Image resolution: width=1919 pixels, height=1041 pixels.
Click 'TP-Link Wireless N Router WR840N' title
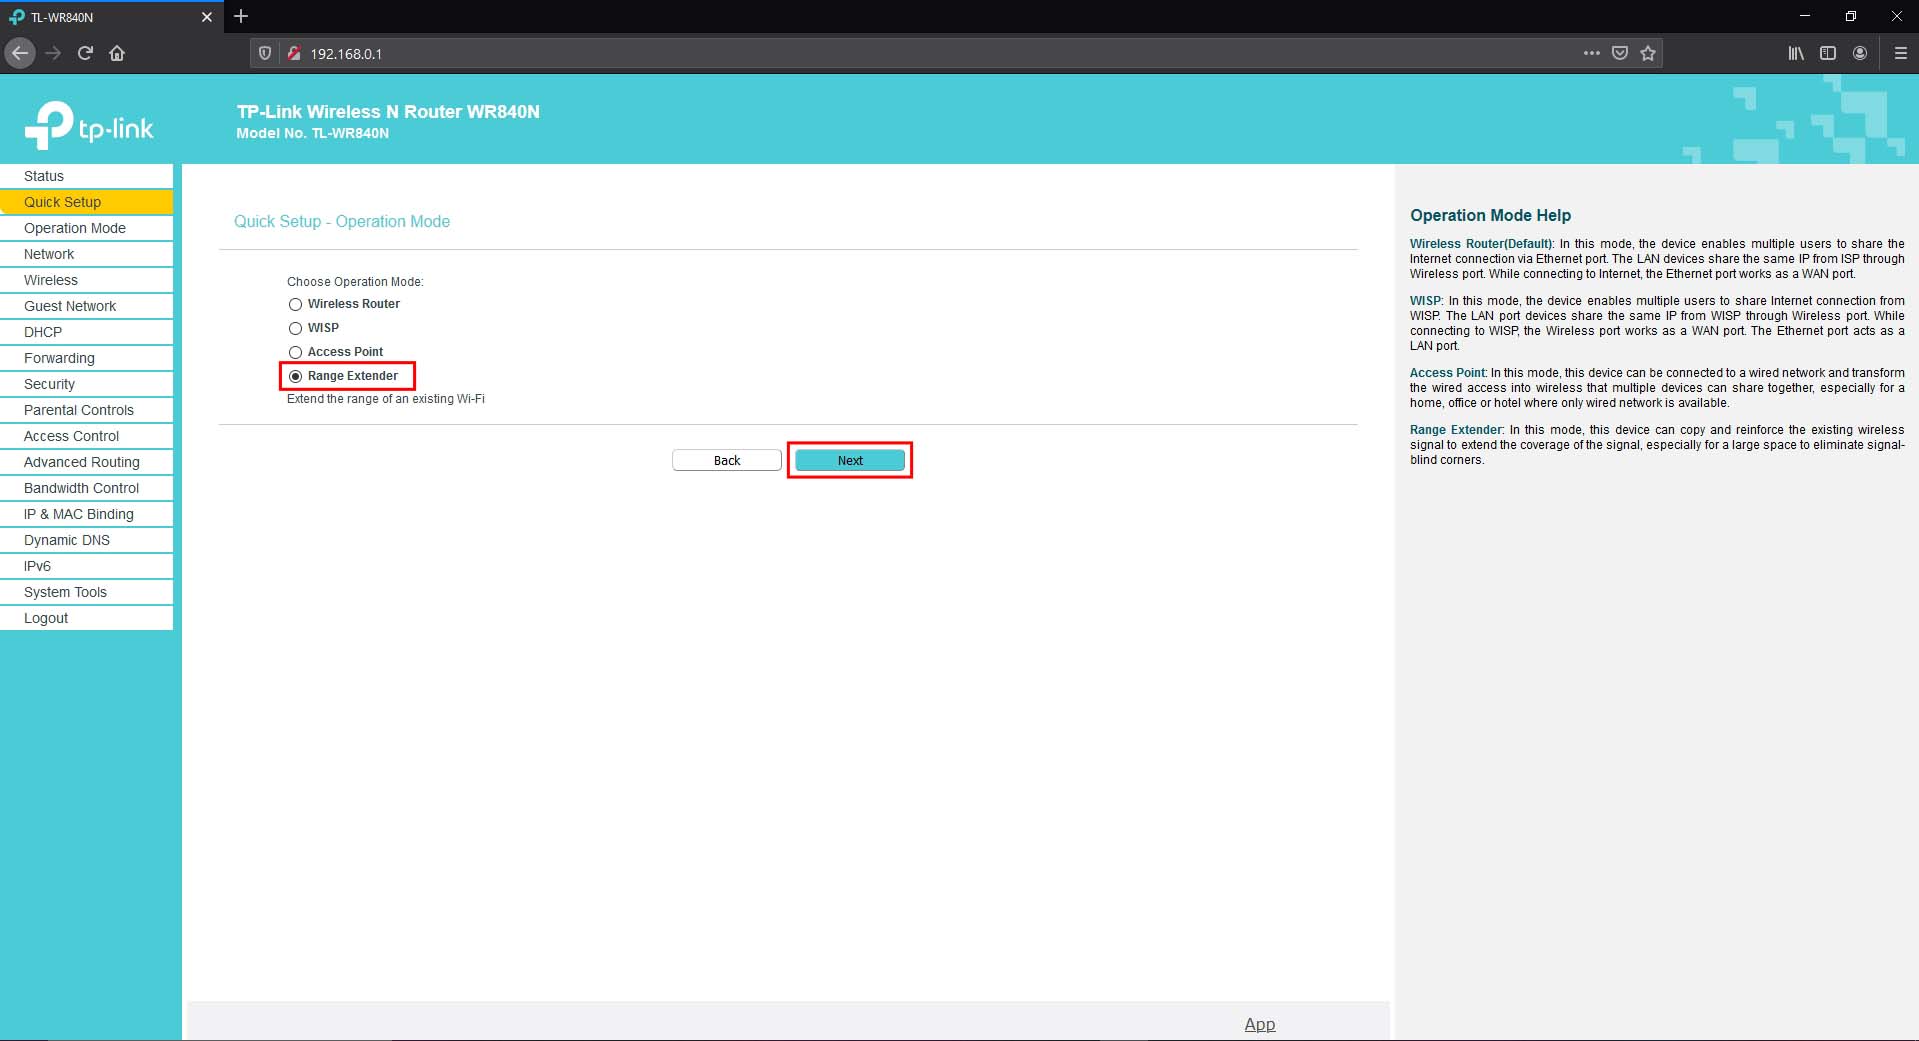[388, 112]
